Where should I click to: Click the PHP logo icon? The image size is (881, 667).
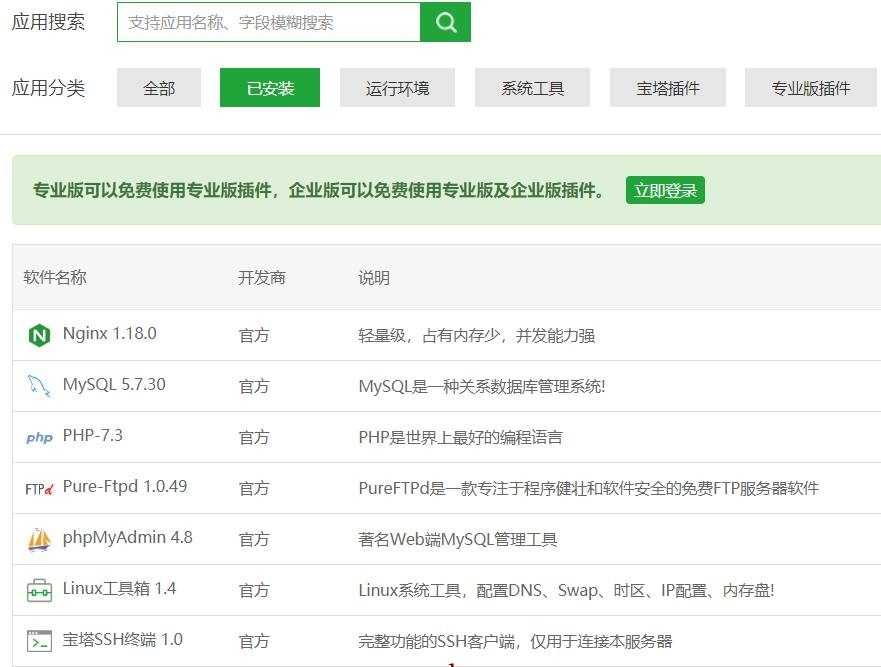pyautogui.click(x=39, y=437)
